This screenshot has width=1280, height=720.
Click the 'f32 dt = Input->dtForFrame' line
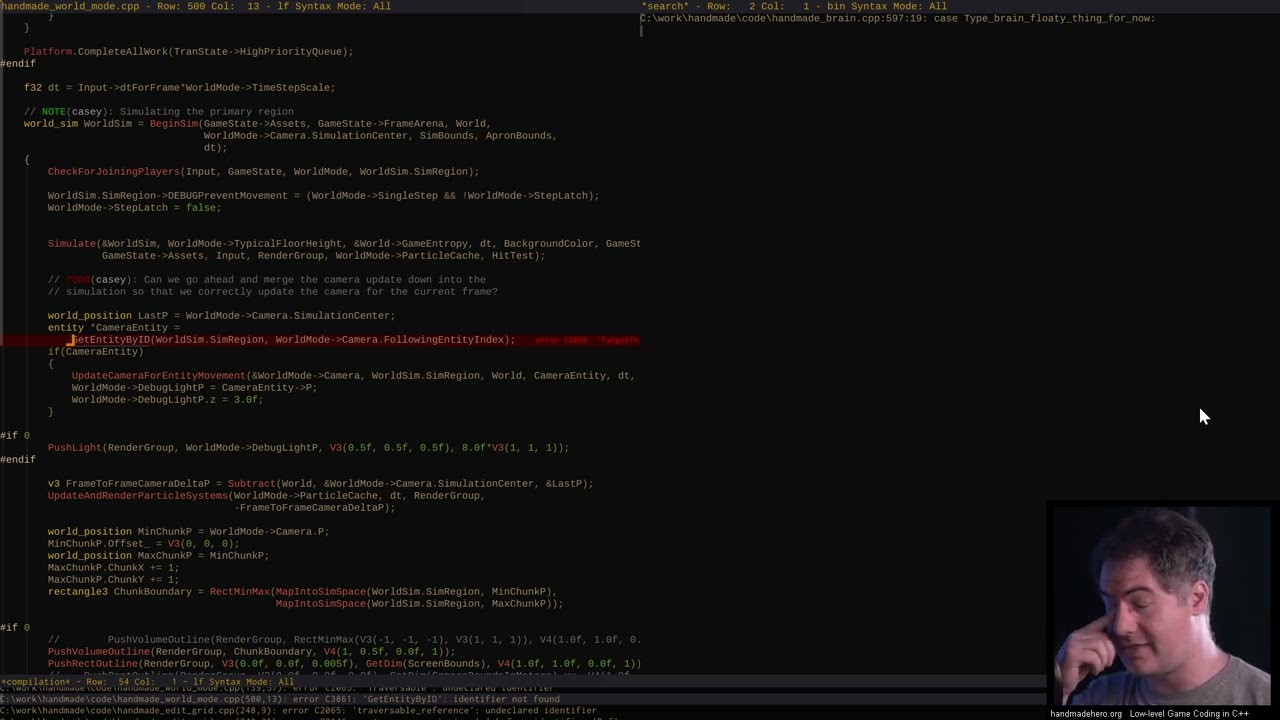coord(179,87)
